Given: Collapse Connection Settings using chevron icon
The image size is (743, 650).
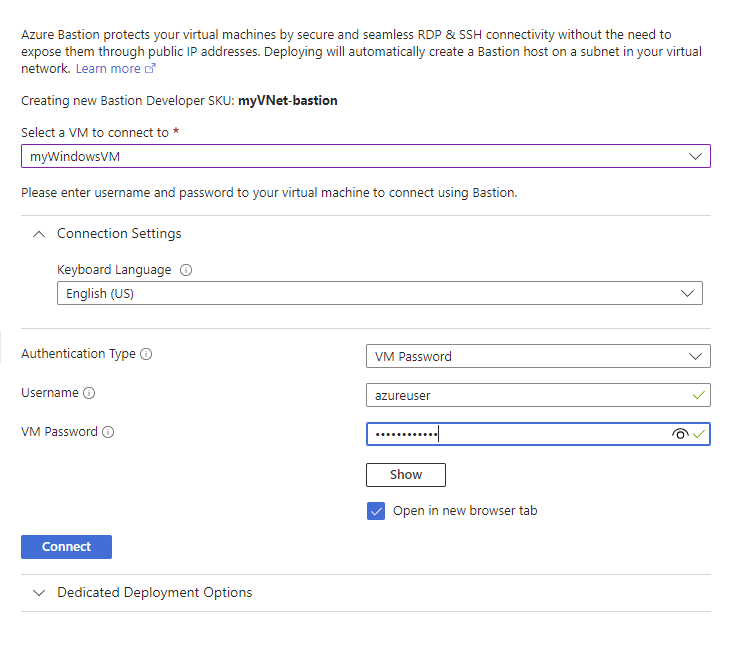Looking at the screenshot, I should click(39, 234).
